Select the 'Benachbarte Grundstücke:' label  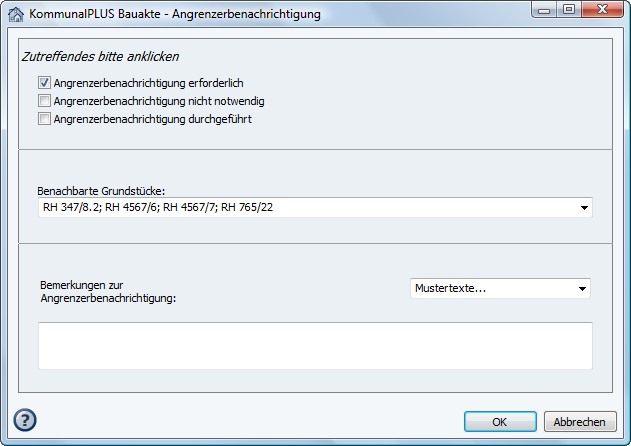[100, 190]
